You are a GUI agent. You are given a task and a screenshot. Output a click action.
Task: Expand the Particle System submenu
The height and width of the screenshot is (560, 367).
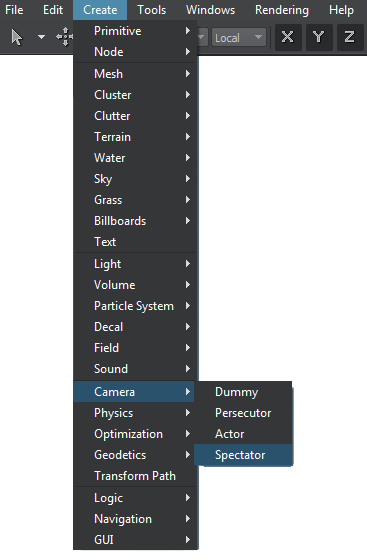click(x=135, y=306)
